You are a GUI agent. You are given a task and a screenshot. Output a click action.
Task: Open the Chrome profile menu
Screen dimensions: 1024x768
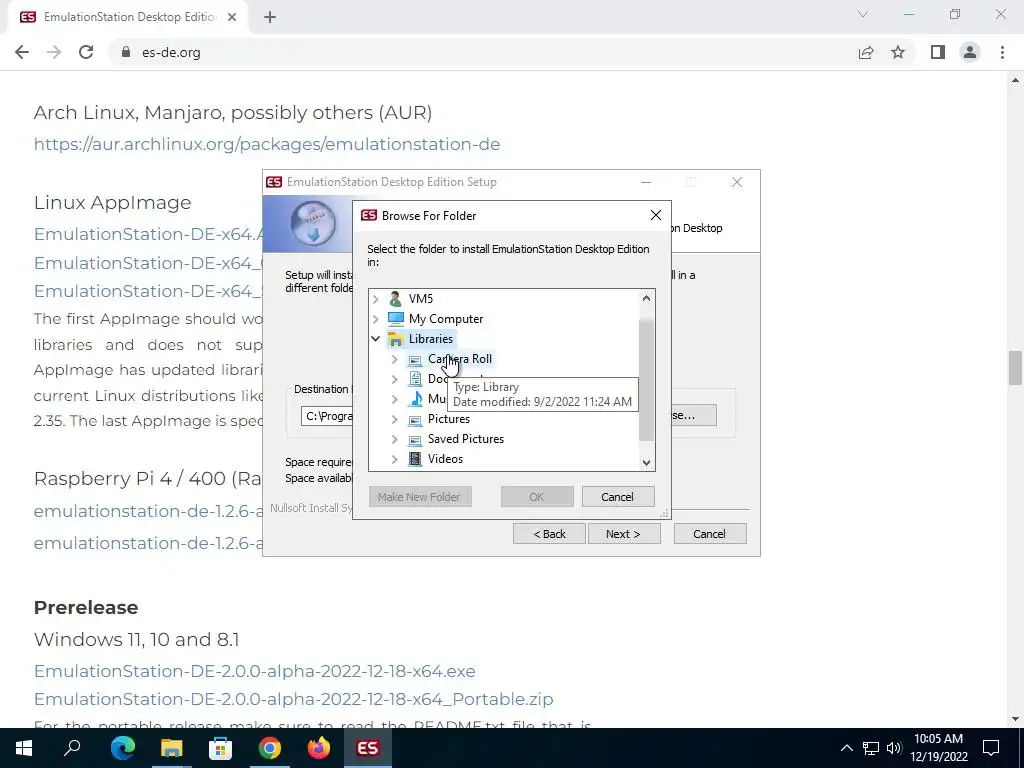(970, 52)
